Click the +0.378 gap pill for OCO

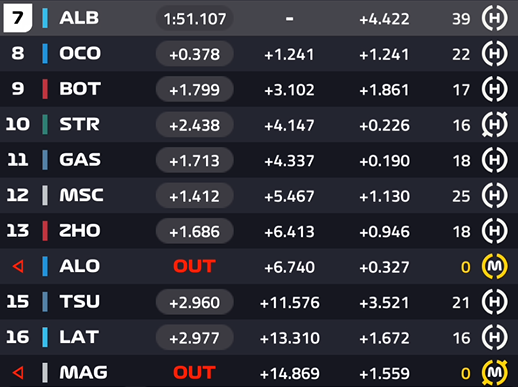tap(195, 54)
